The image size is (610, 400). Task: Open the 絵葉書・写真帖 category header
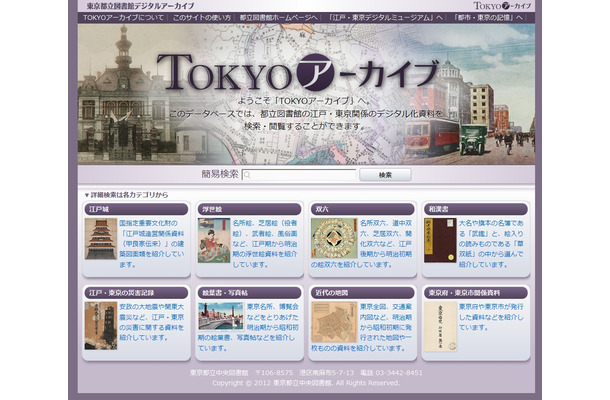click(x=249, y=293)
